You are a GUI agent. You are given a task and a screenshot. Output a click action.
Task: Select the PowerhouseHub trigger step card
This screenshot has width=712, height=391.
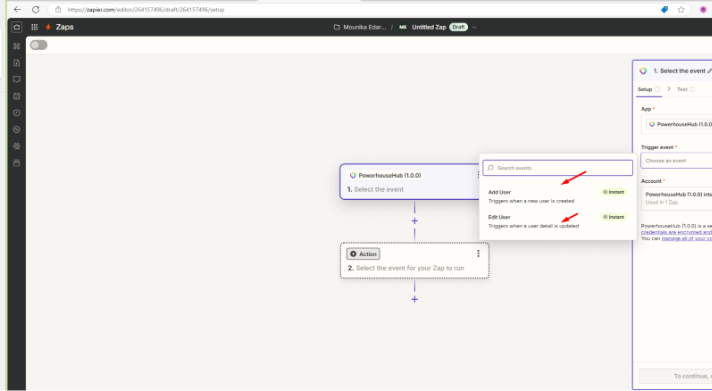410,182
